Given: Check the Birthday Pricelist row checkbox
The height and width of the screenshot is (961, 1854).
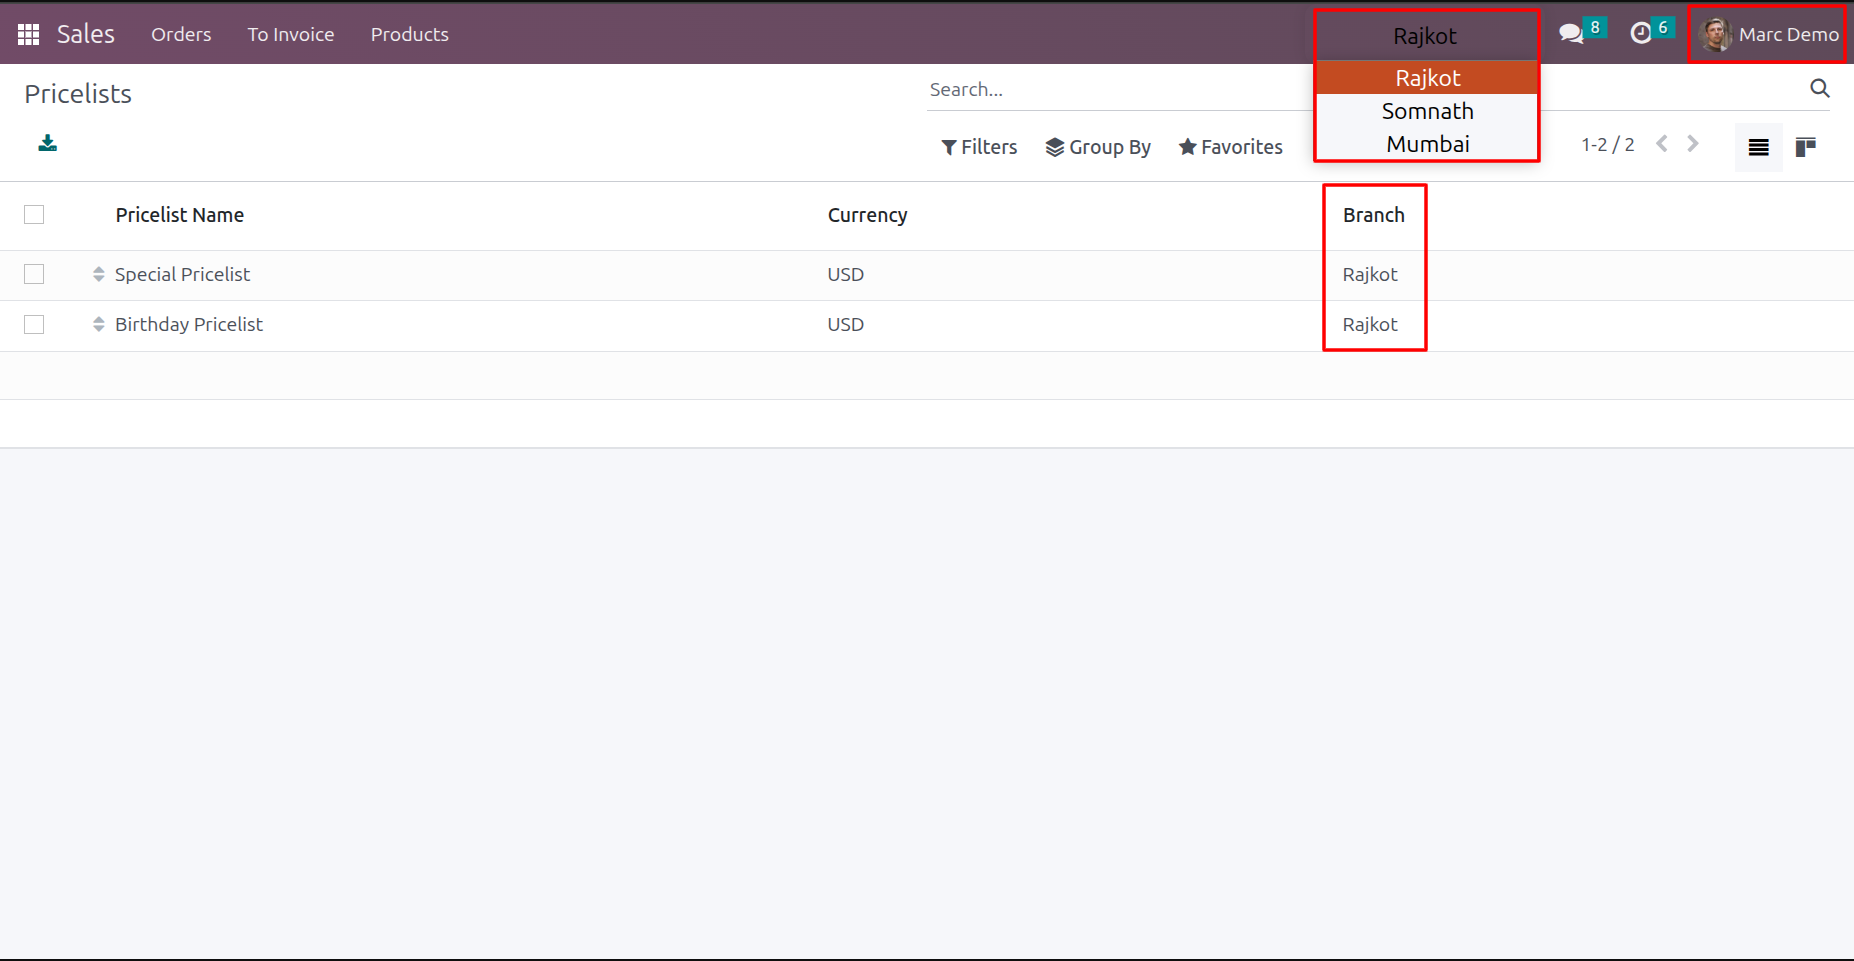Looking at the screenshot, I should (x=34, y=324).
